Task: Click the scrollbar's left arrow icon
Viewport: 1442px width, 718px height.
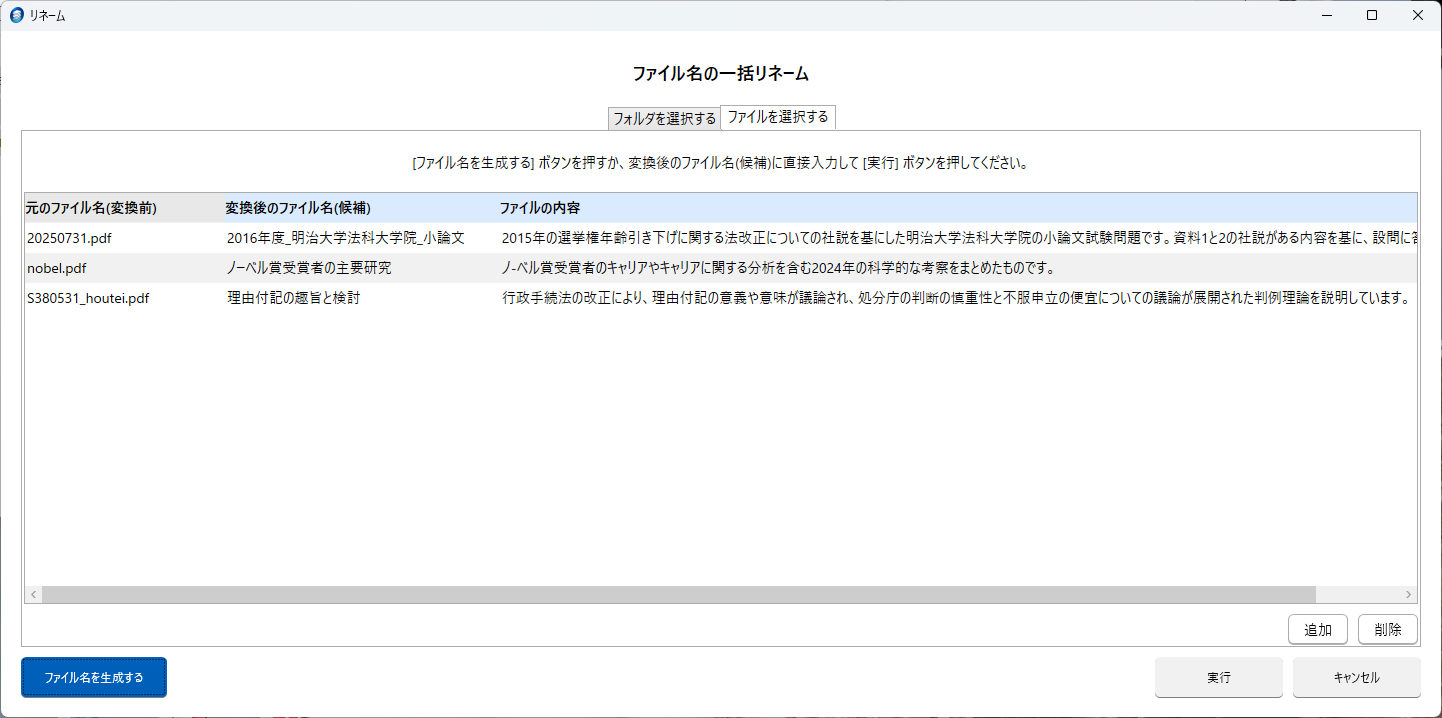Action: (x=32, y=594)
